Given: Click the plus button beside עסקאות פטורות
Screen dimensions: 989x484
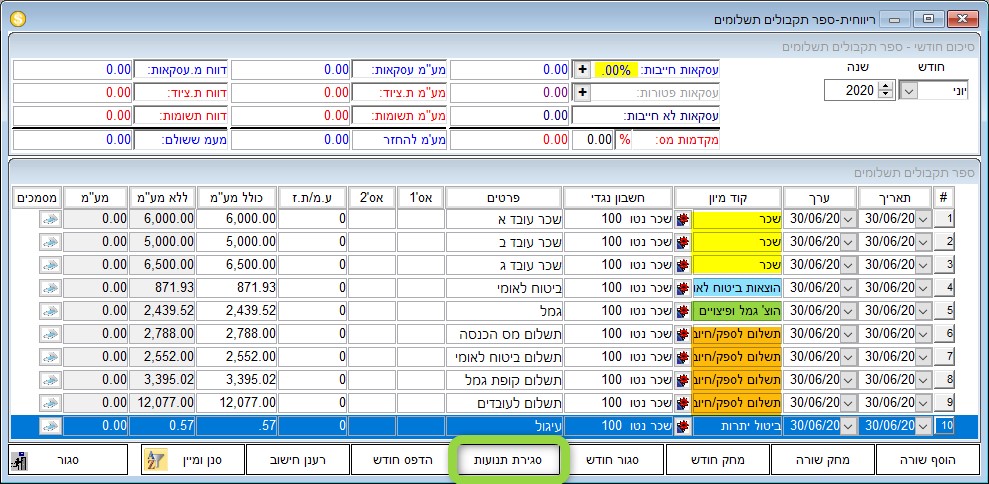Looking at the screenshot, I should (x=583, y=93).
